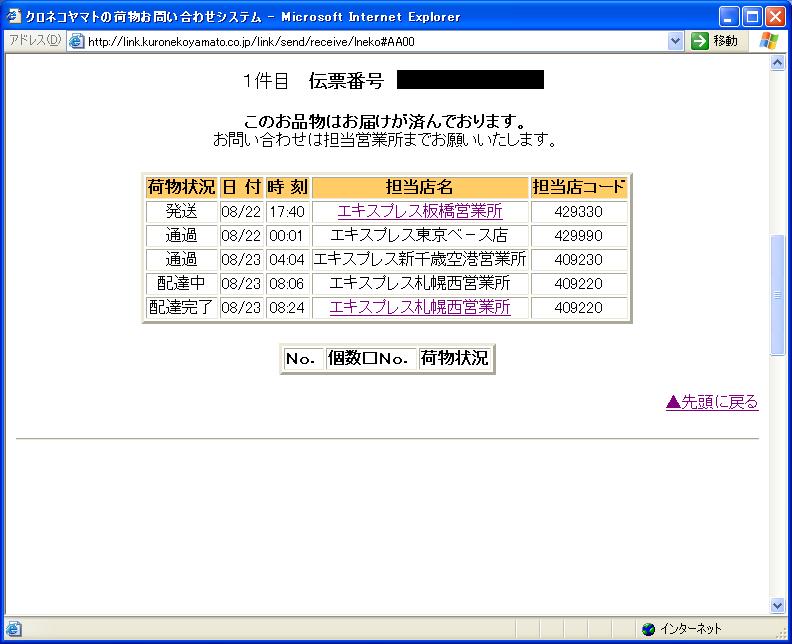Click the No. header cell
This screenshot has width=792, height=644.
click(x=303, y=359)
